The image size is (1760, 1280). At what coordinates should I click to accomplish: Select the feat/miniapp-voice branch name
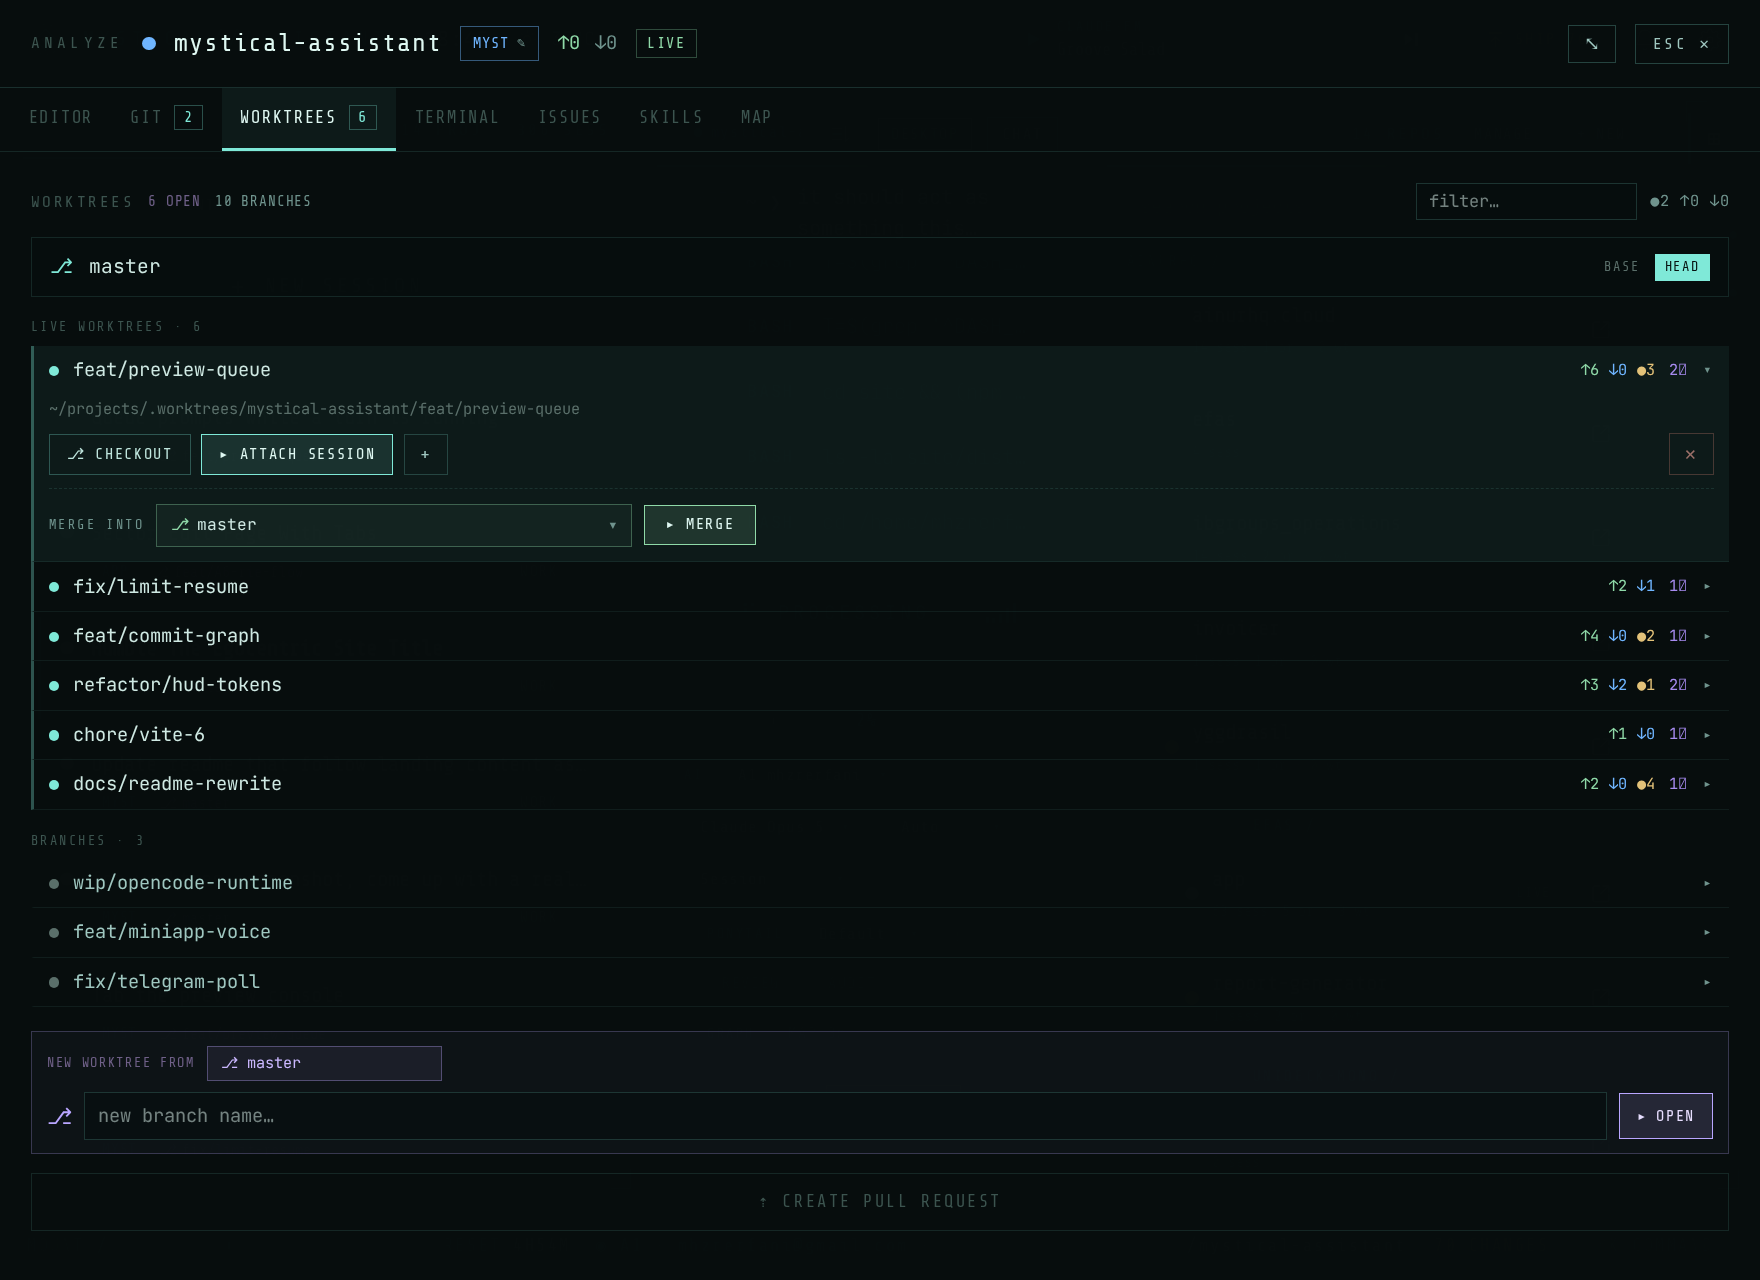(x=172, y=932)
